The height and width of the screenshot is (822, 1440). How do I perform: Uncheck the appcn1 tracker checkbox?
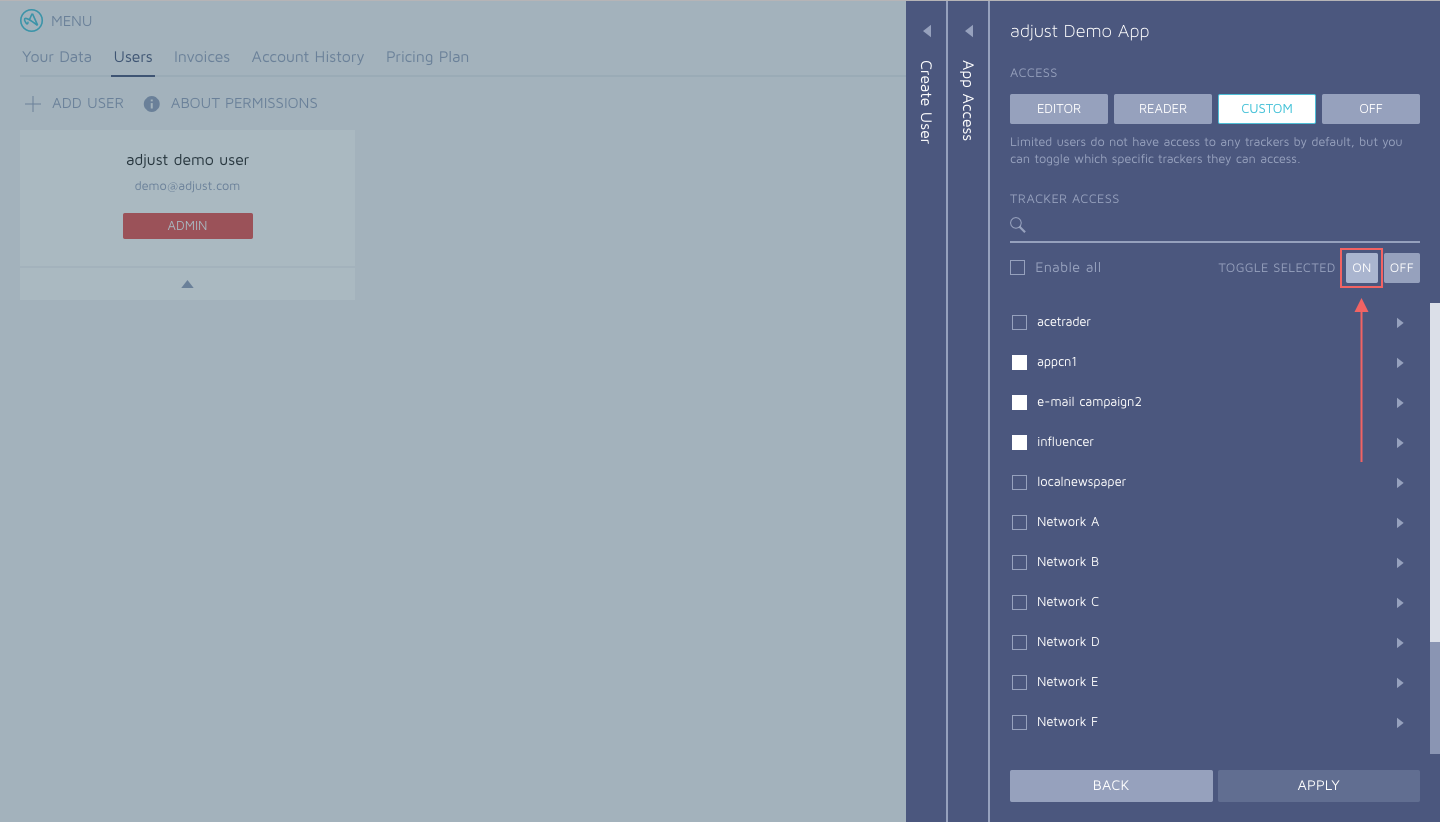pos(1019,362)
